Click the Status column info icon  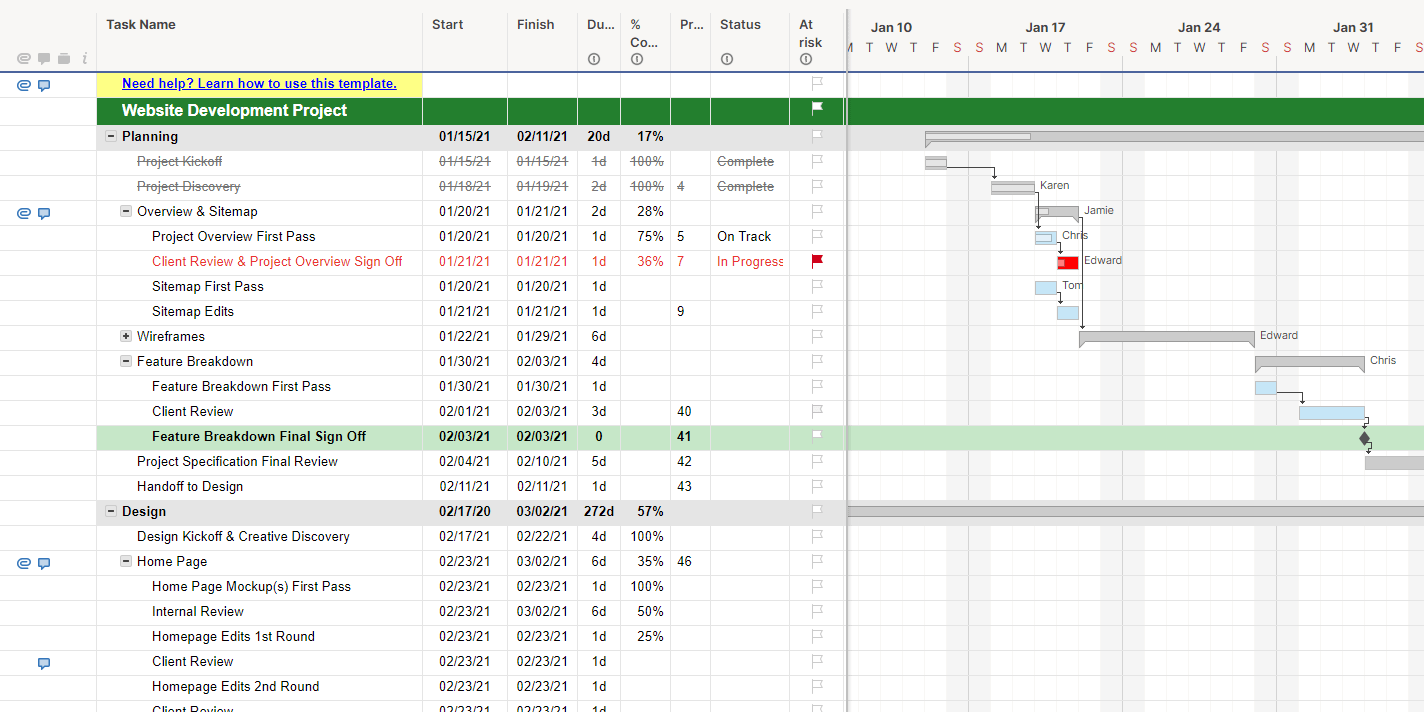click(727, 59)
